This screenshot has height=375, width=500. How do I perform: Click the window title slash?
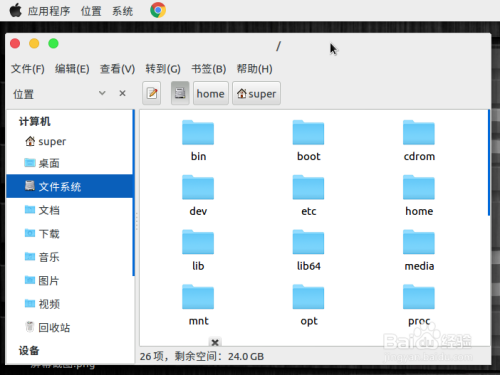coord(278,46)
